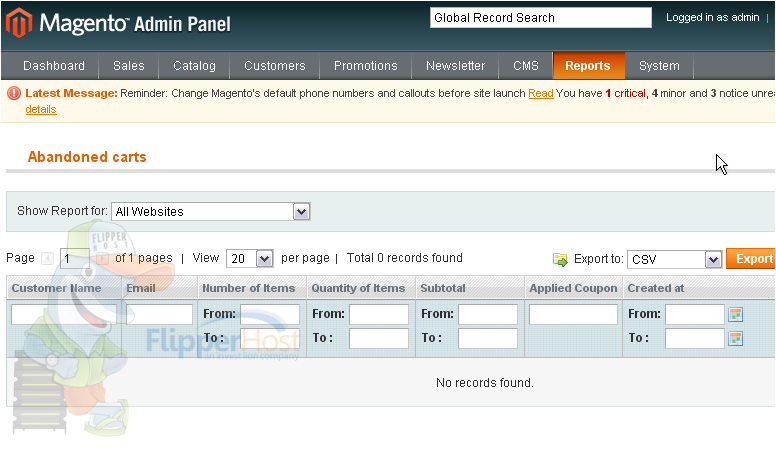Click Number of Items From field
The image size is (776, 450).
click(270, 314)
